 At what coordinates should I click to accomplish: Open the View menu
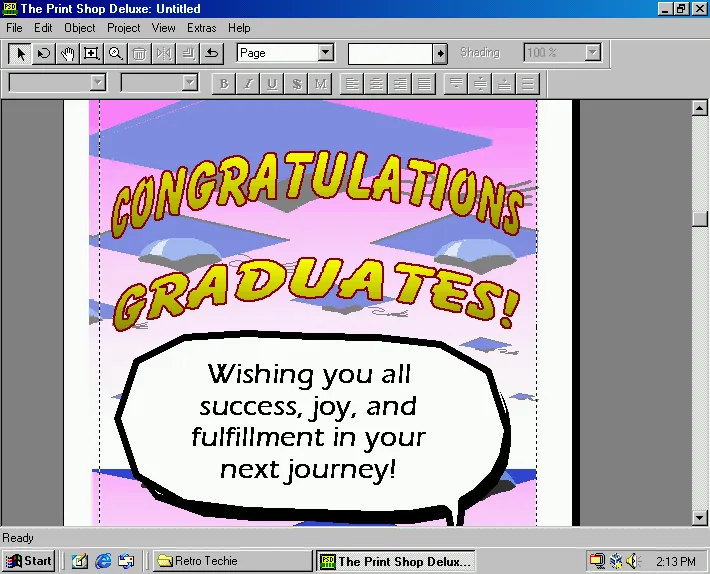click(163, 28)
